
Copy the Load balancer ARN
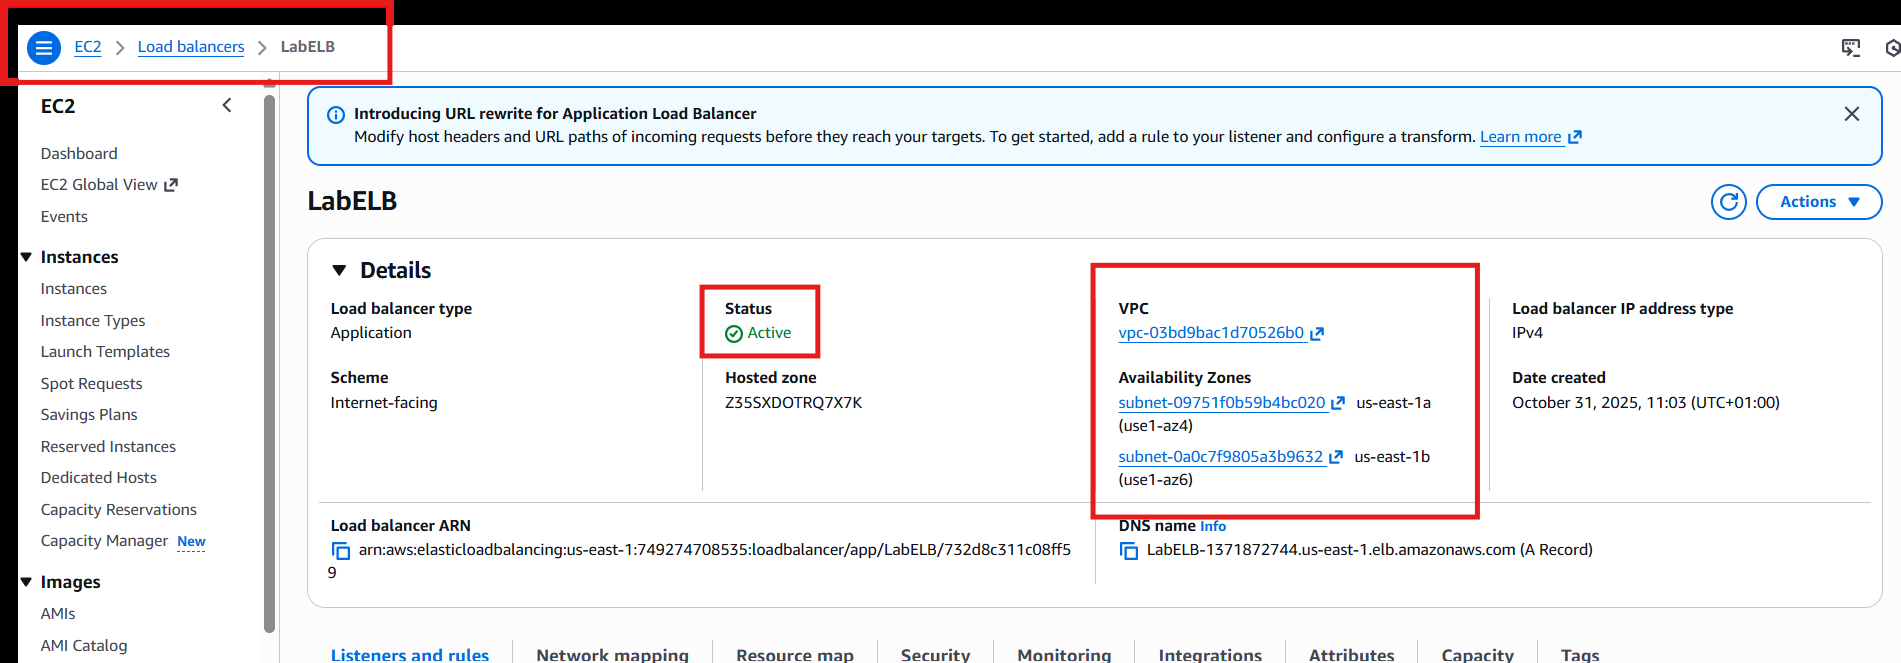click(341, 551)
